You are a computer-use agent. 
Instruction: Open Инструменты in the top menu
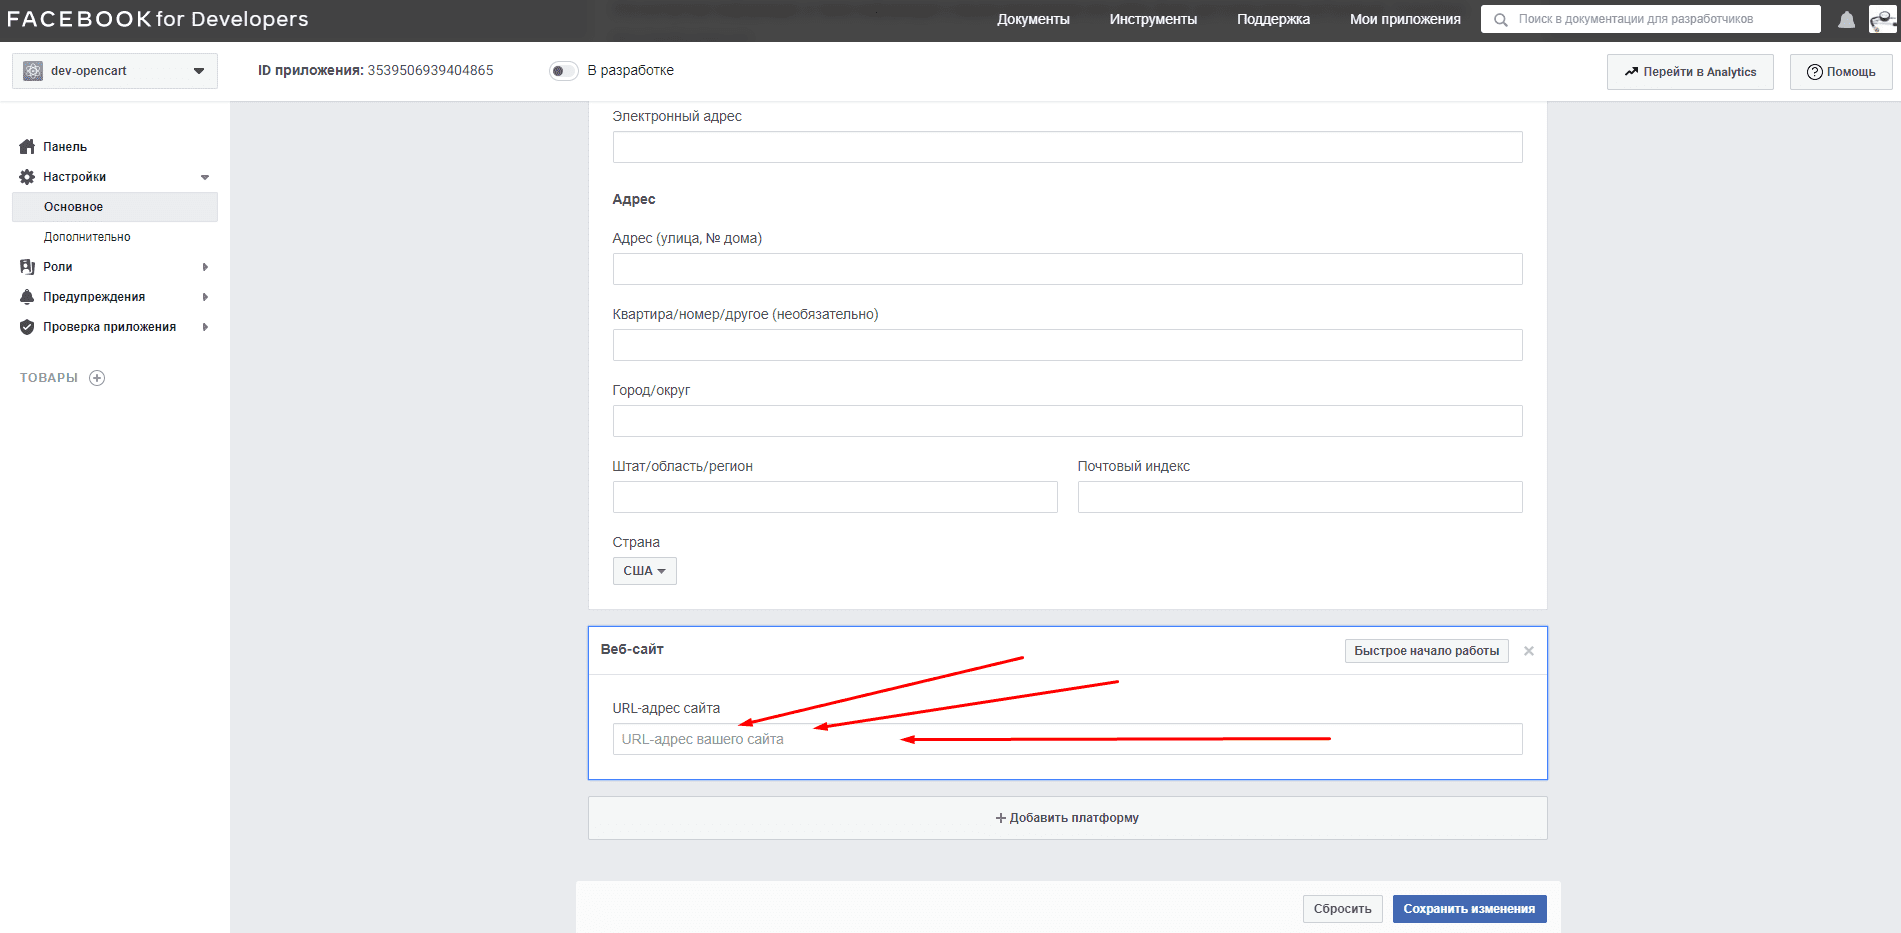(x=1153, y=19)
